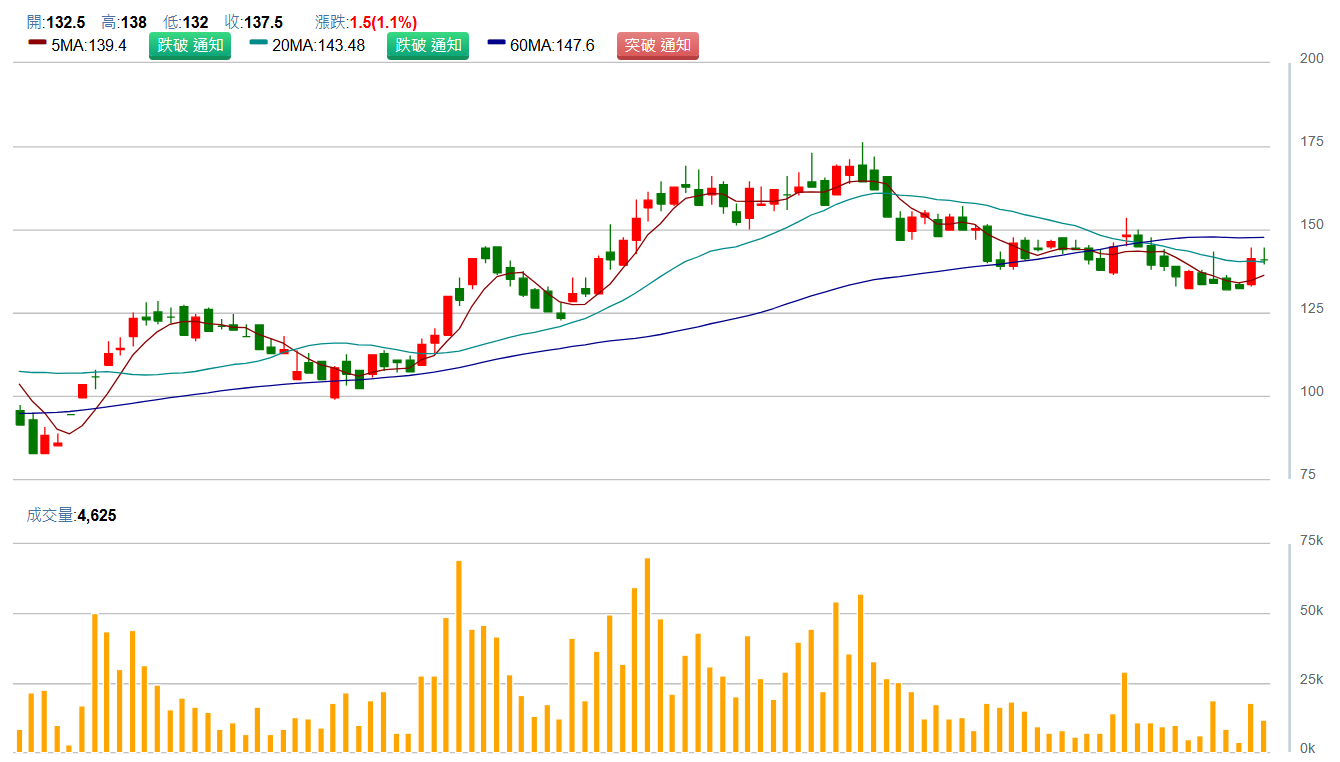Screen dimensions: 1340x762
Task: Click the 跌破 通知 button beside 20MA
Action: point(428,45)
